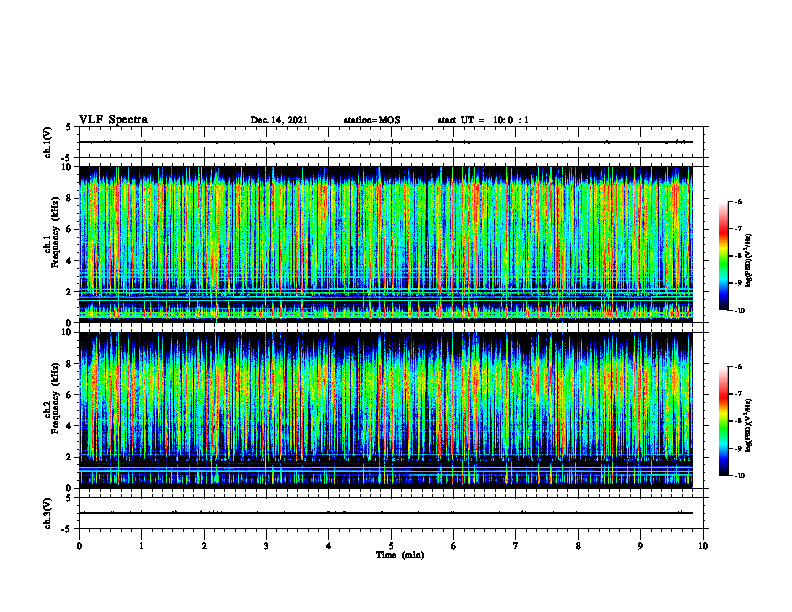
Task: Click the "-6" label on ch.1 color scale
Action: click(737, 202)
